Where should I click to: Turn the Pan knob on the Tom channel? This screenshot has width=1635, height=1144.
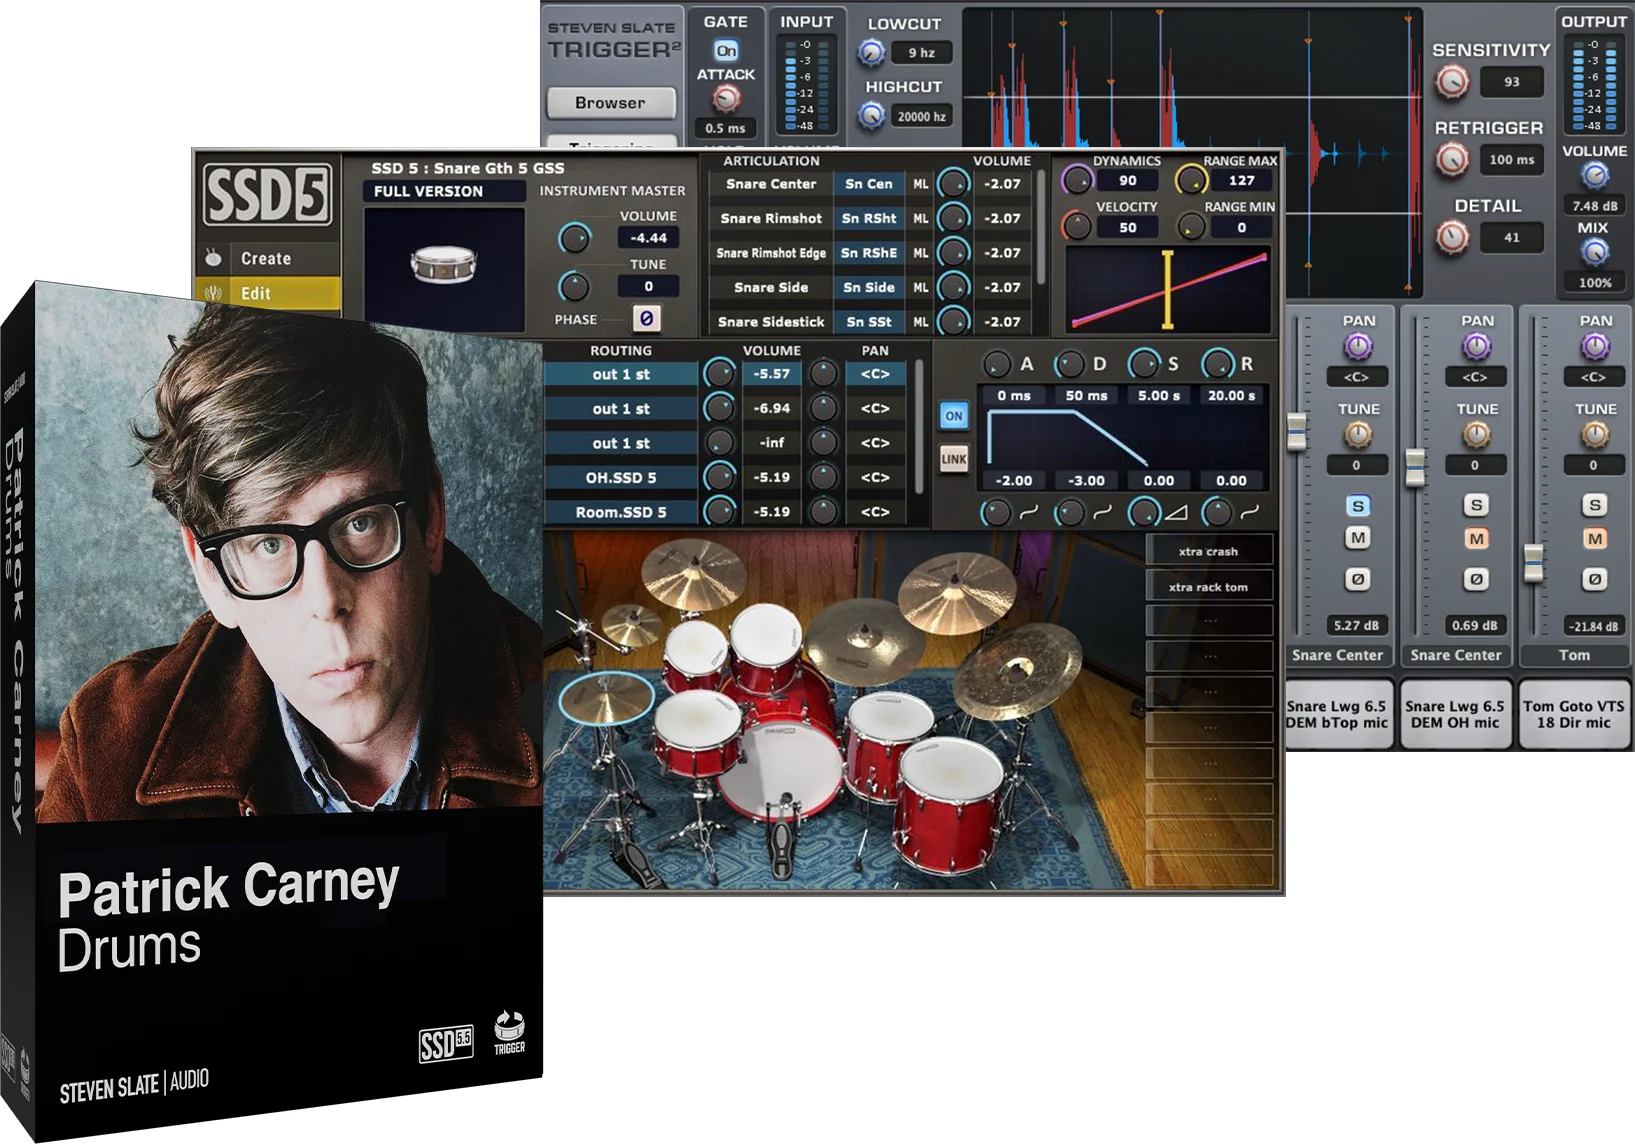point(1594,347)
